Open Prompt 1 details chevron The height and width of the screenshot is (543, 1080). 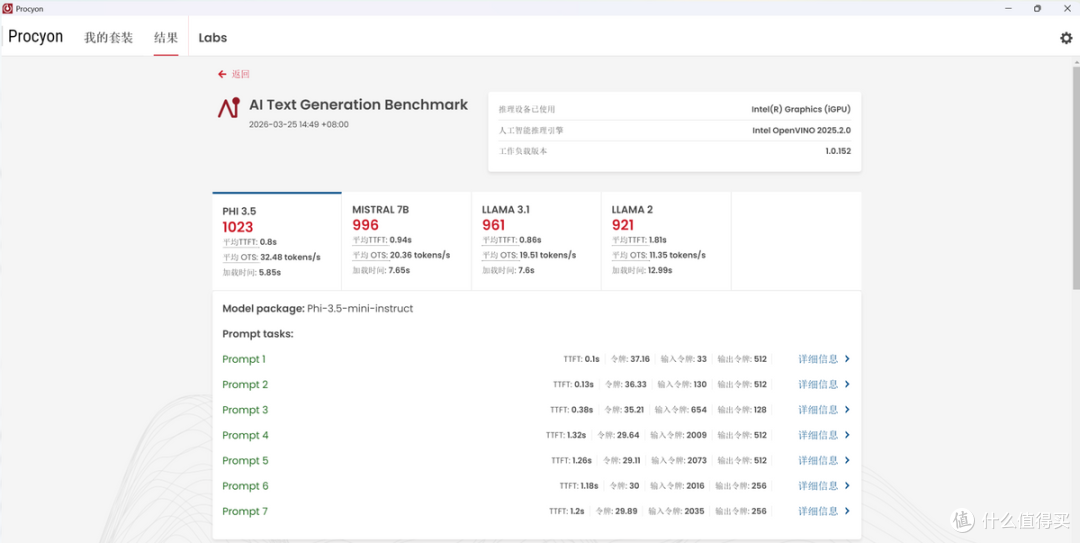(x=847, y=359)
